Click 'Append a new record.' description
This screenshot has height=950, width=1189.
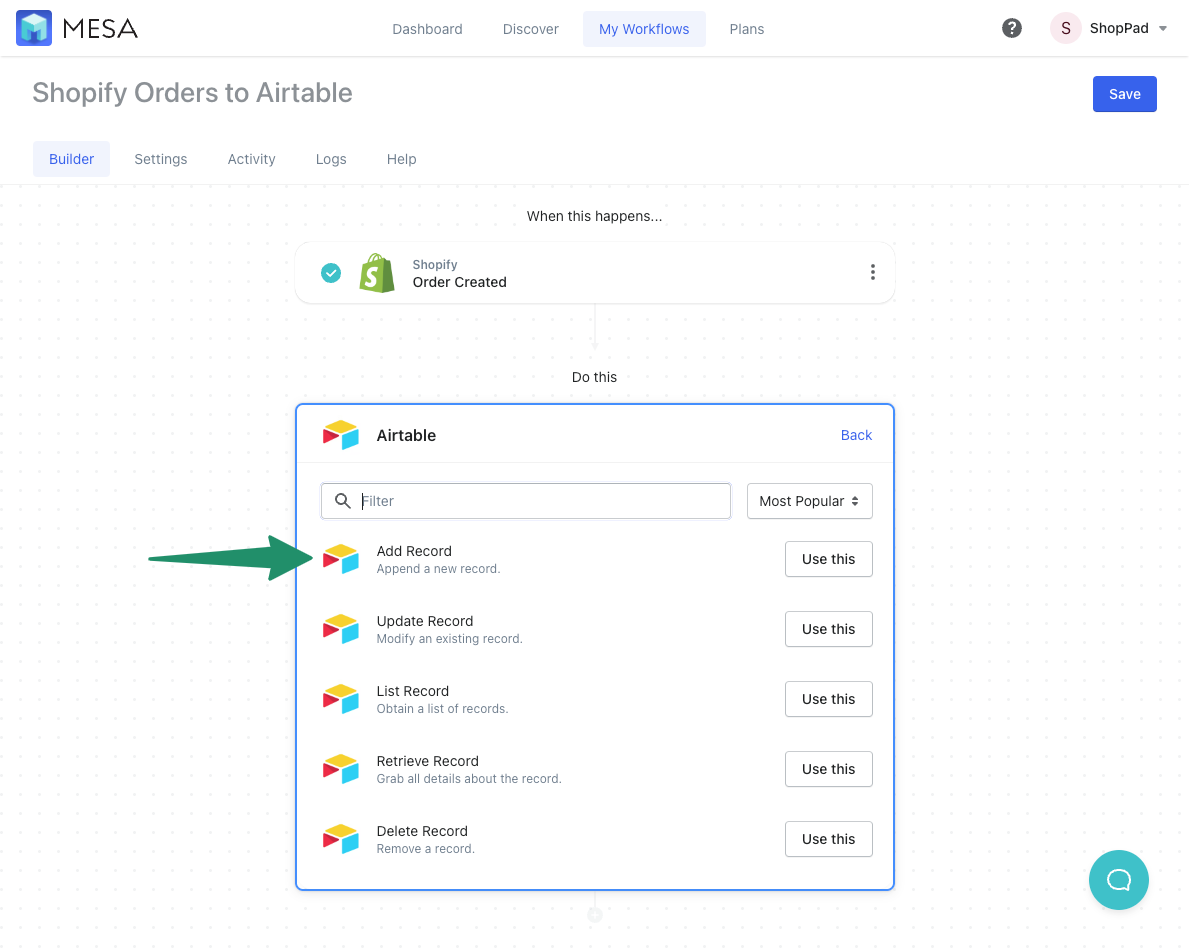click(x=438, y=569)
